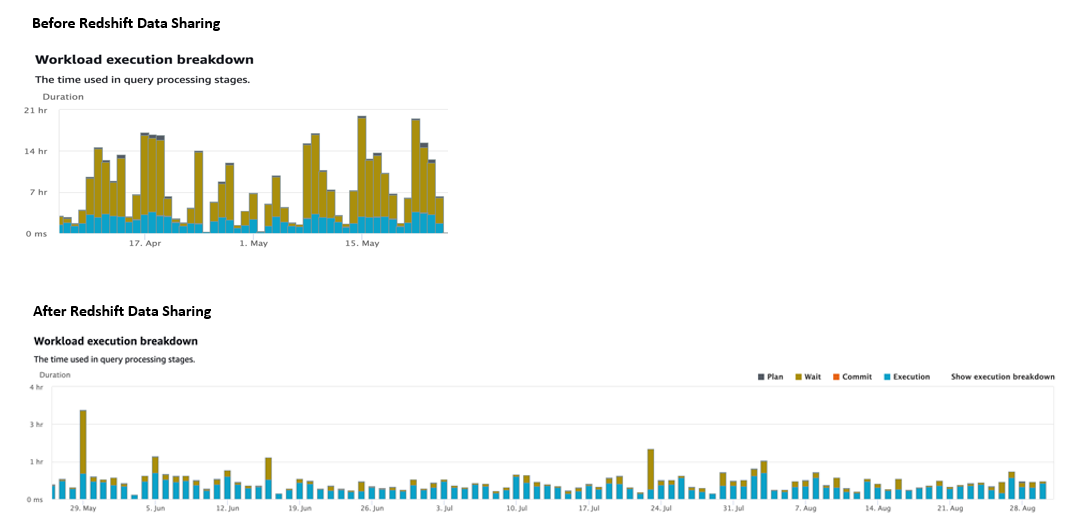Click the 17. Jul date label
This screenshot has height=531, width=1065.
pyautogui.click(x=588, y=508)
